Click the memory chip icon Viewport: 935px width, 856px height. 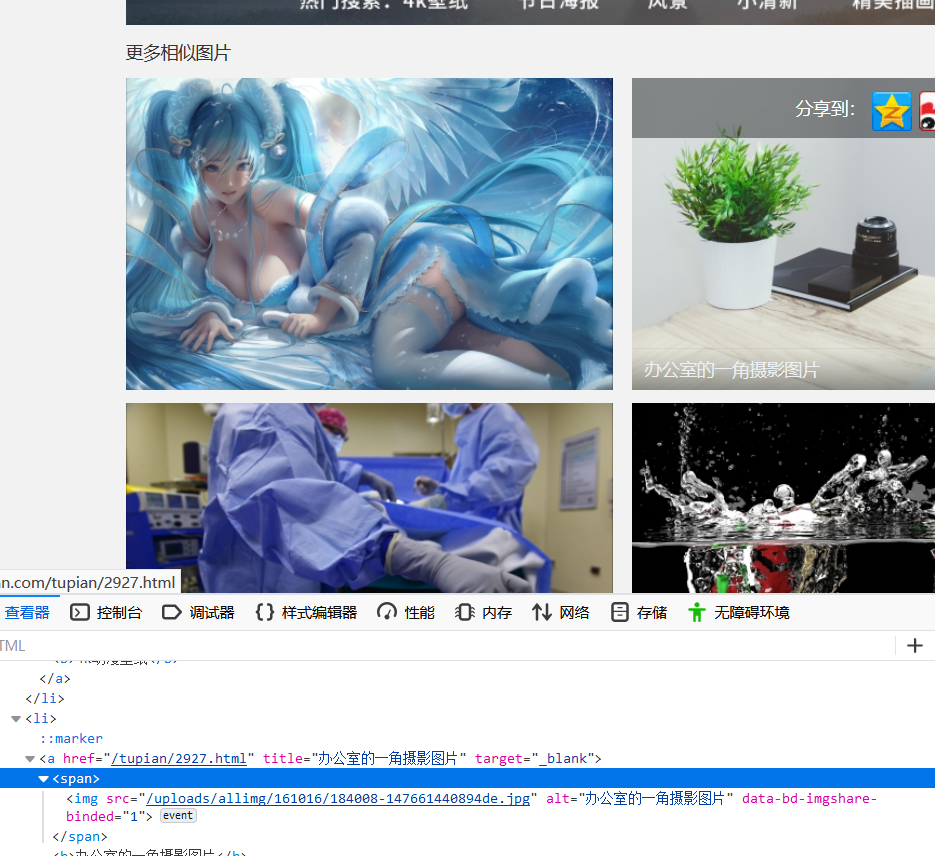tap(465, 612)
